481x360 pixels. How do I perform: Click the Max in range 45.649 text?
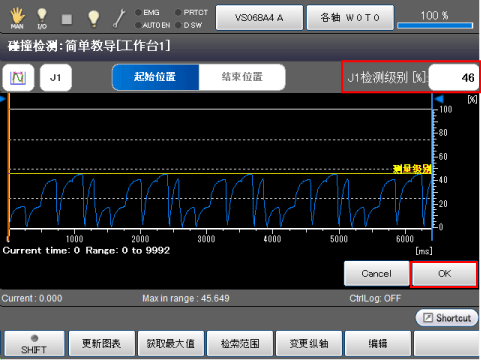tap(186, 298)
